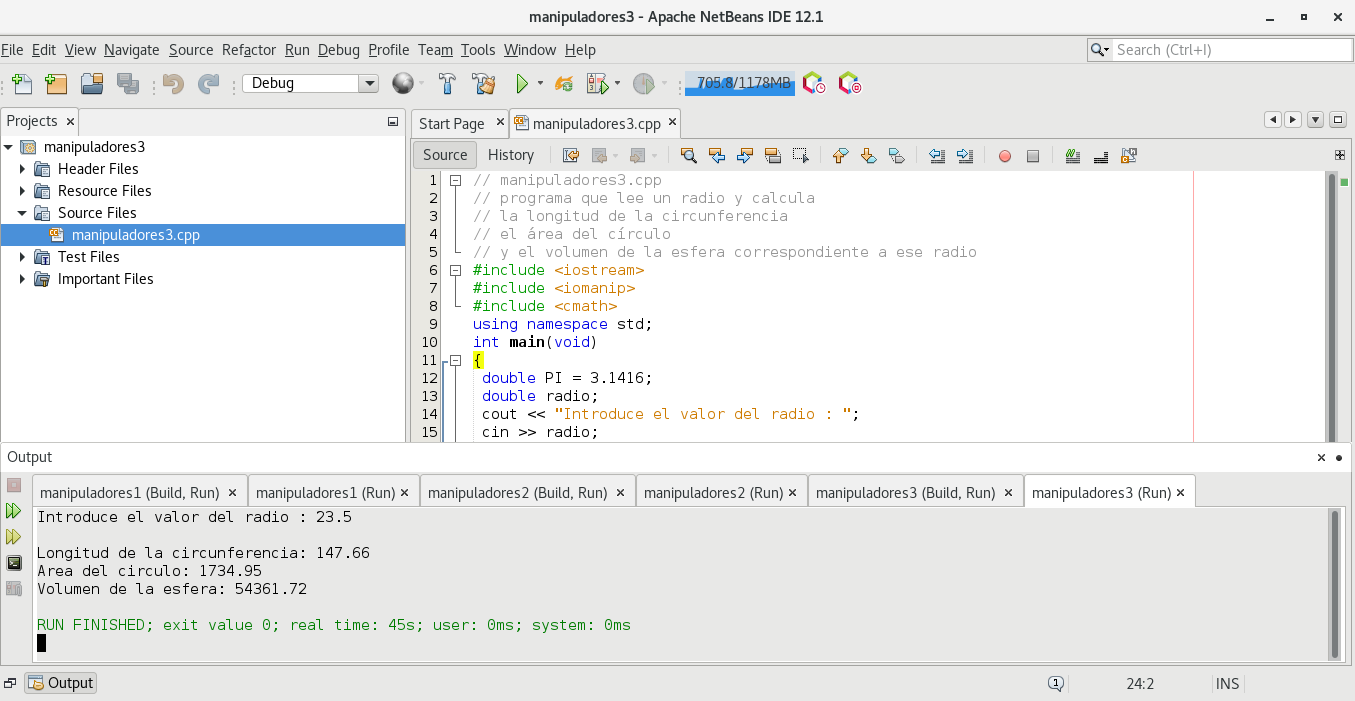Select manipuladores3.cpp in project tree
This screenshot has width=1355, height=701.
pos(135,235)
